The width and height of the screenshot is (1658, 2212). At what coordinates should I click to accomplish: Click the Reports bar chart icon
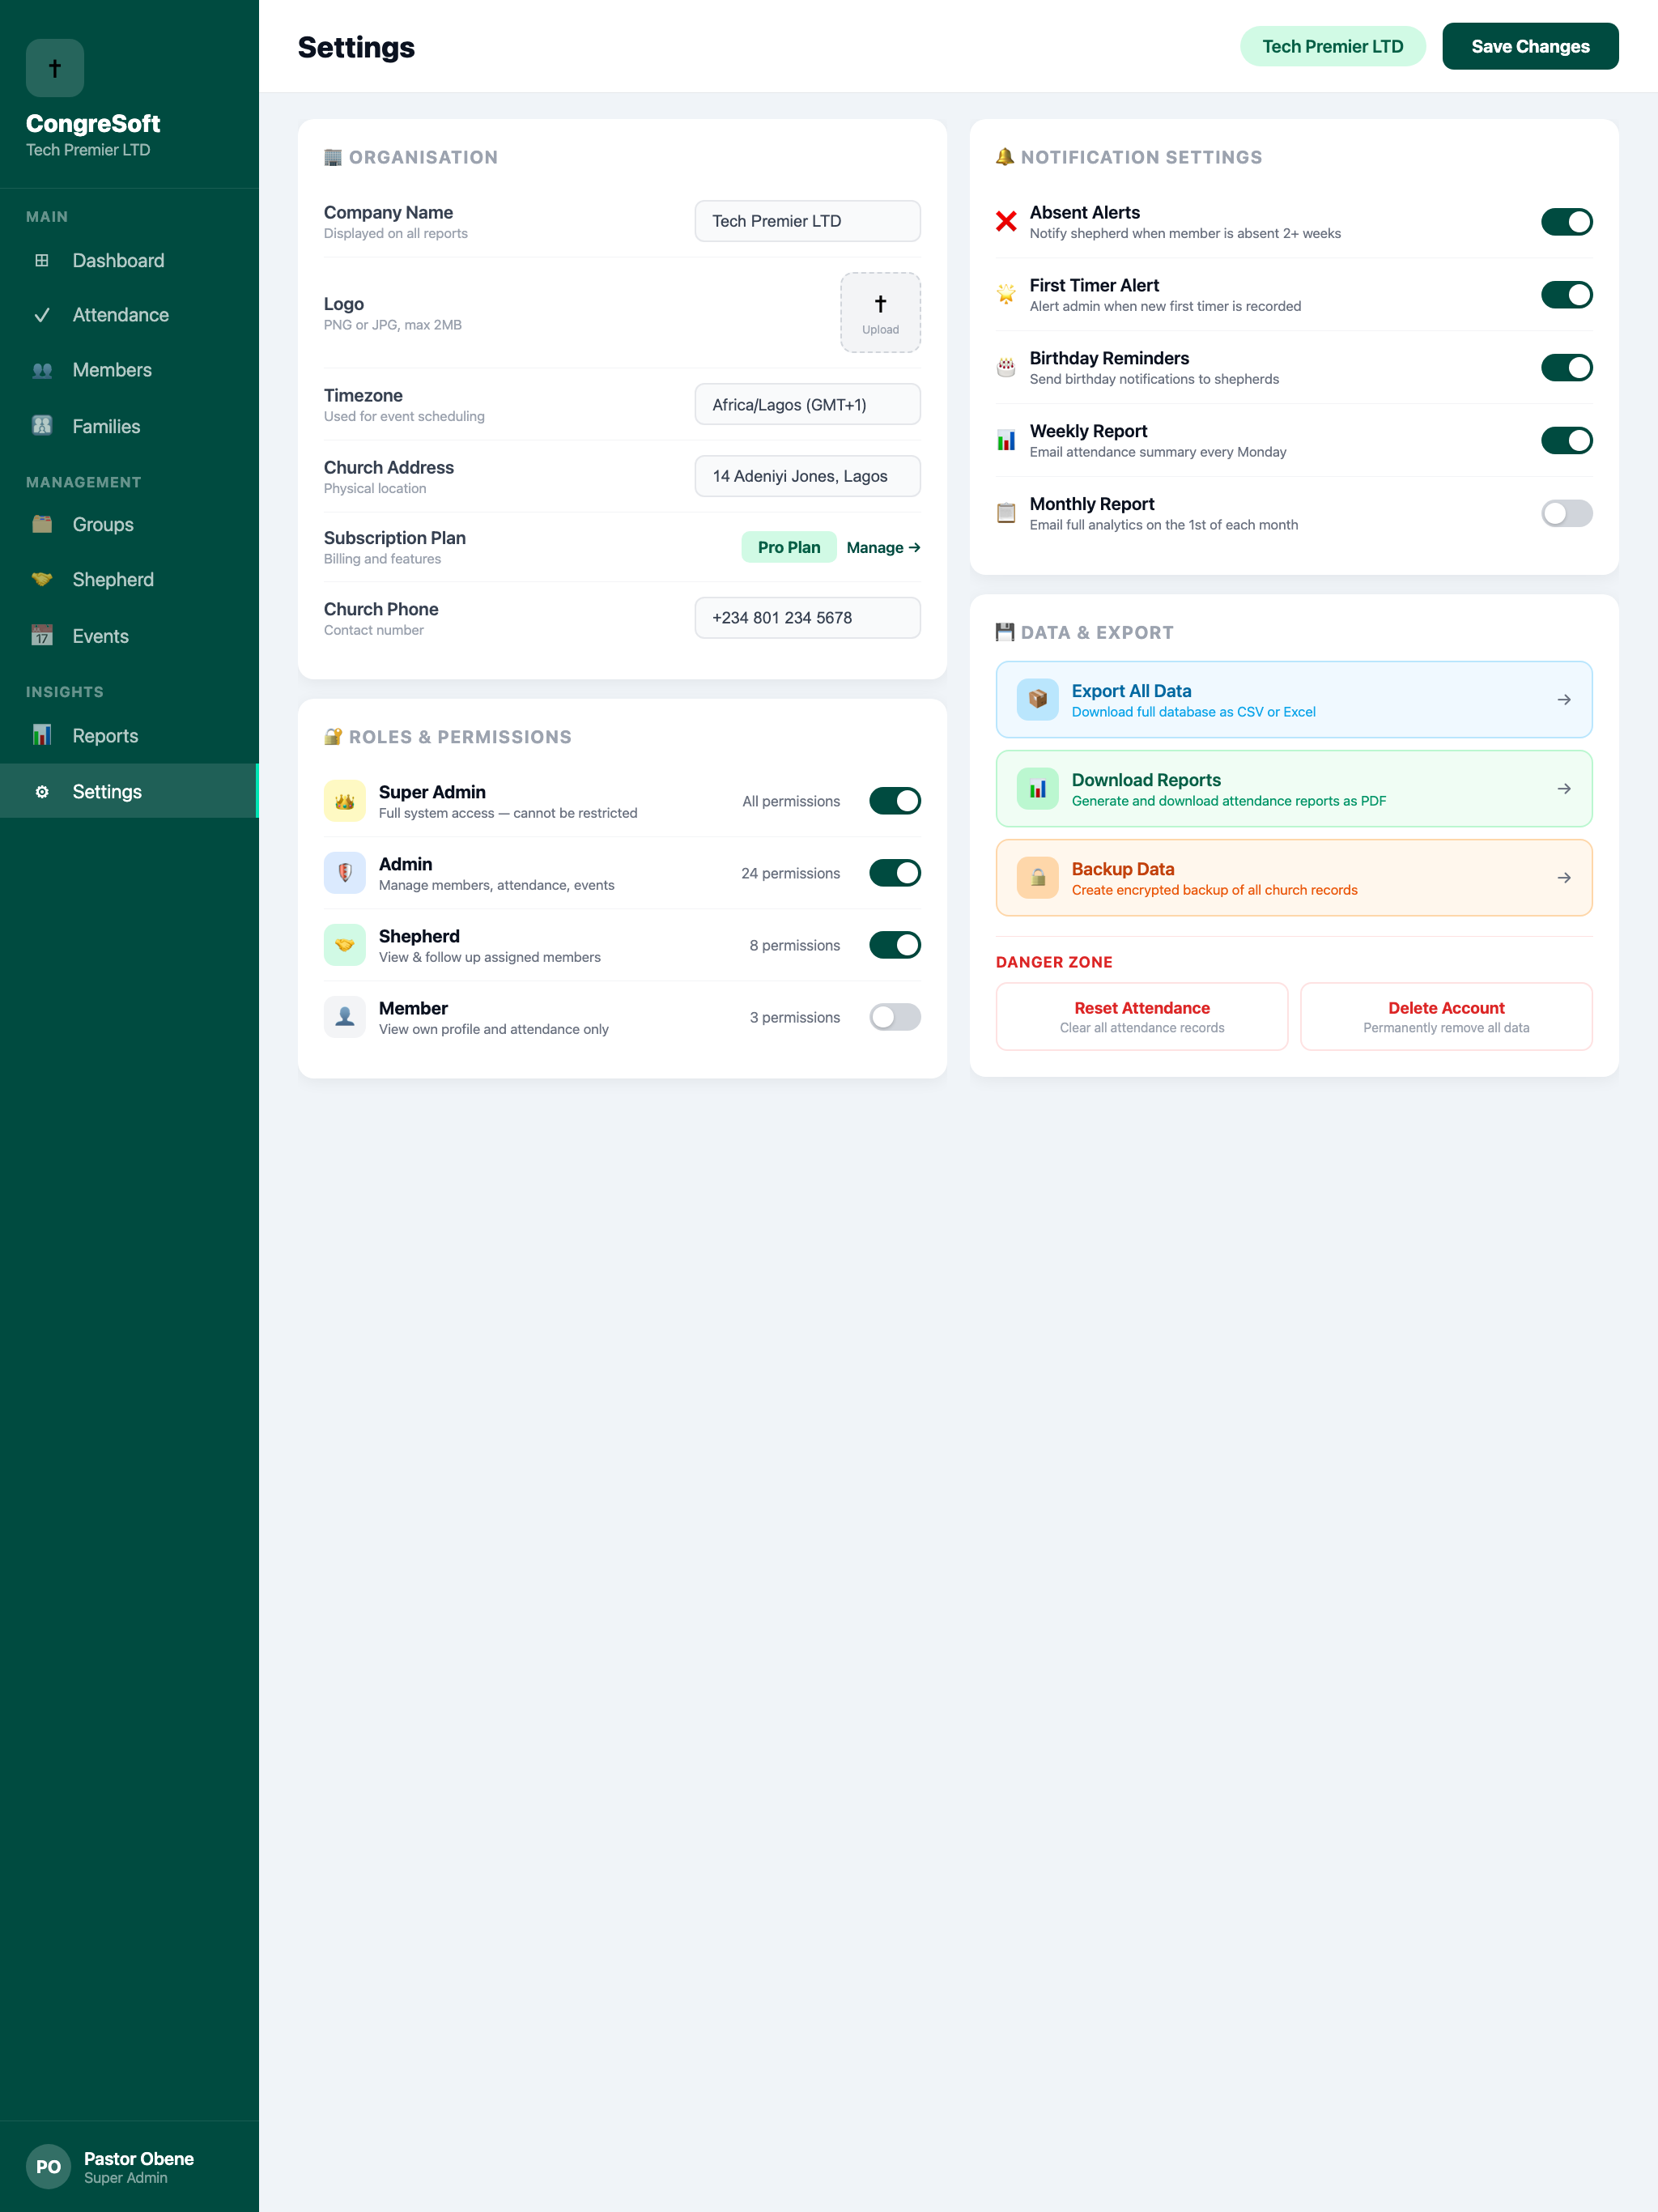pyautogui.click(x=42, y=736)
